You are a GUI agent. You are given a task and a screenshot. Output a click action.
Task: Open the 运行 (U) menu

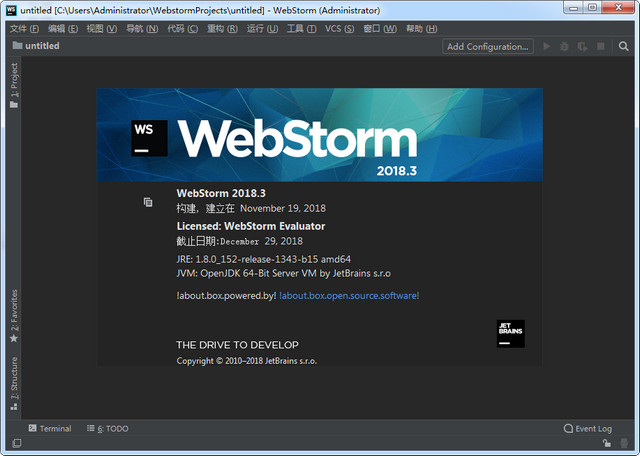click(262, 29)
